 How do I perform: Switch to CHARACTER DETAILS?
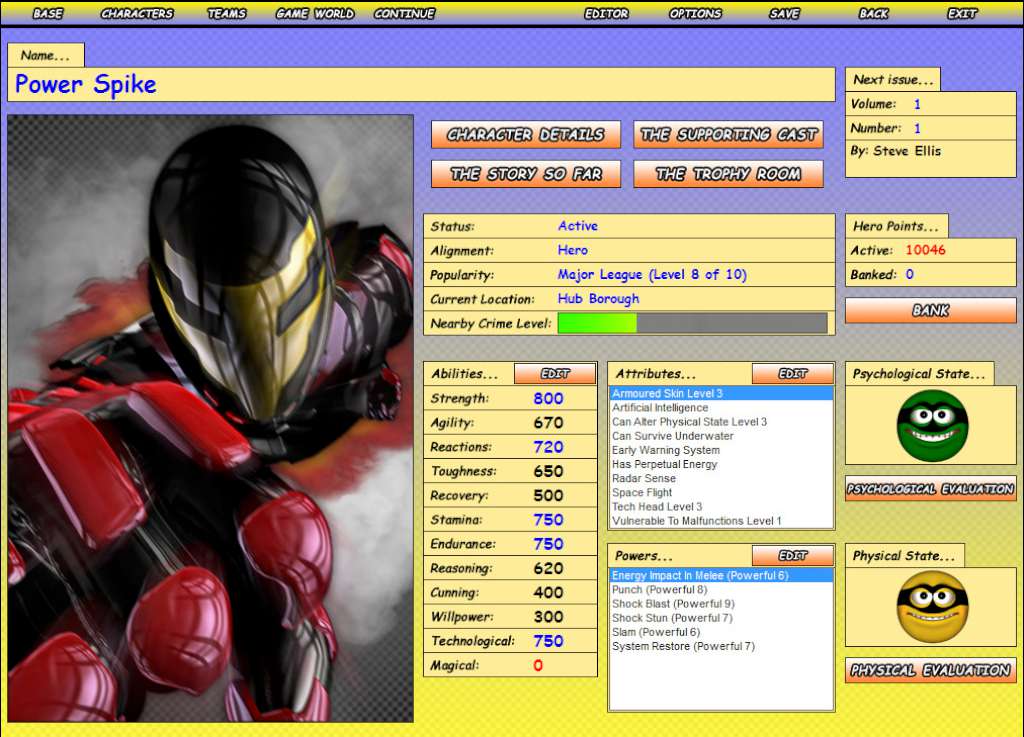point(526,135)
